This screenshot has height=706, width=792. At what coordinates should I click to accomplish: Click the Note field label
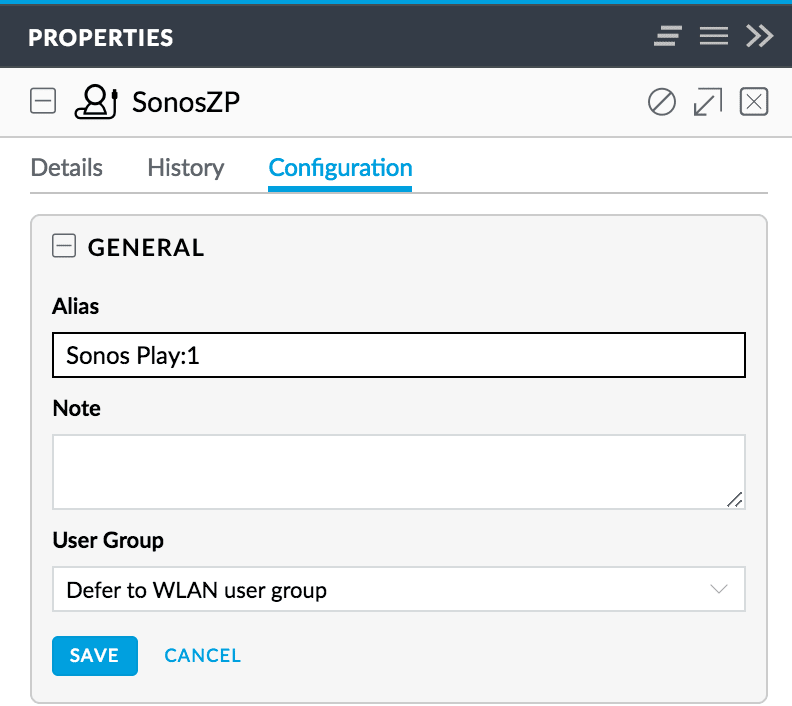(76, 408)
